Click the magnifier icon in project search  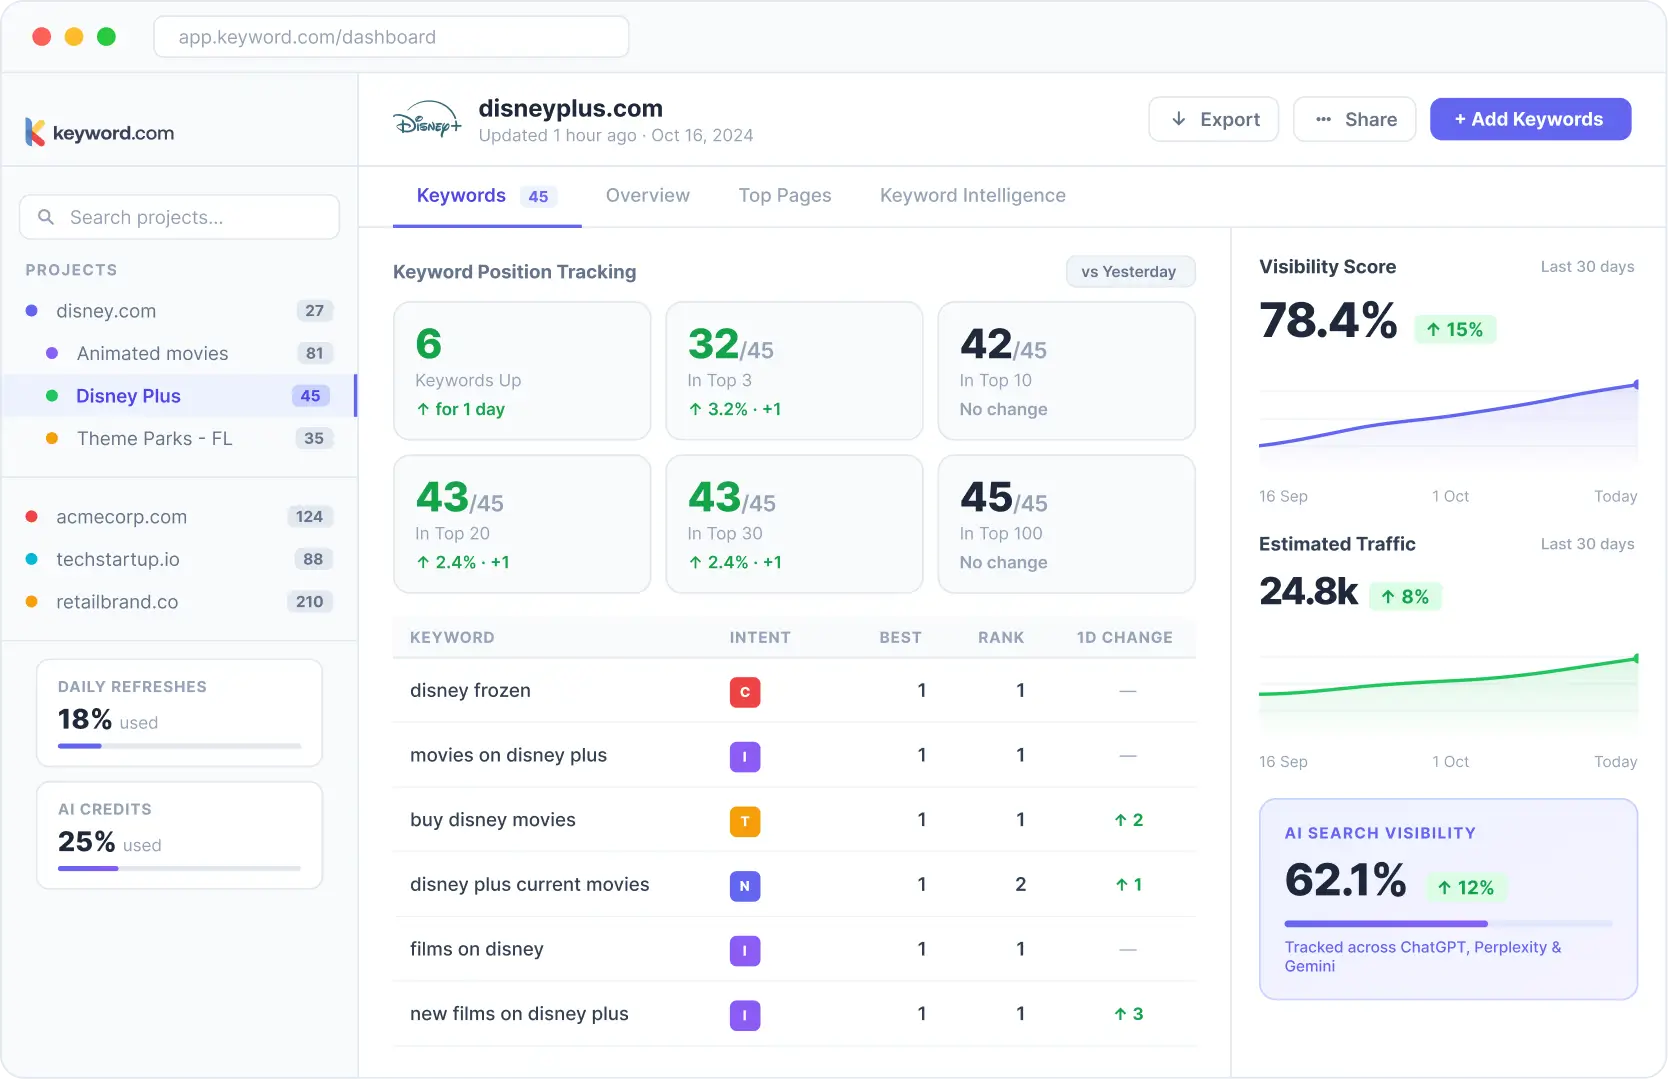(46, 217)
